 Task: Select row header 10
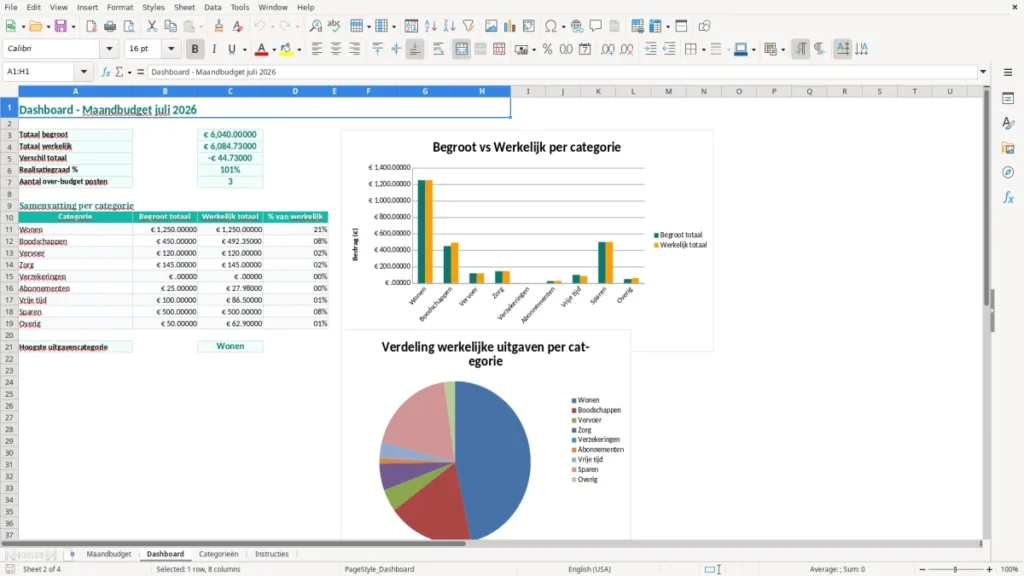point(9,217)
